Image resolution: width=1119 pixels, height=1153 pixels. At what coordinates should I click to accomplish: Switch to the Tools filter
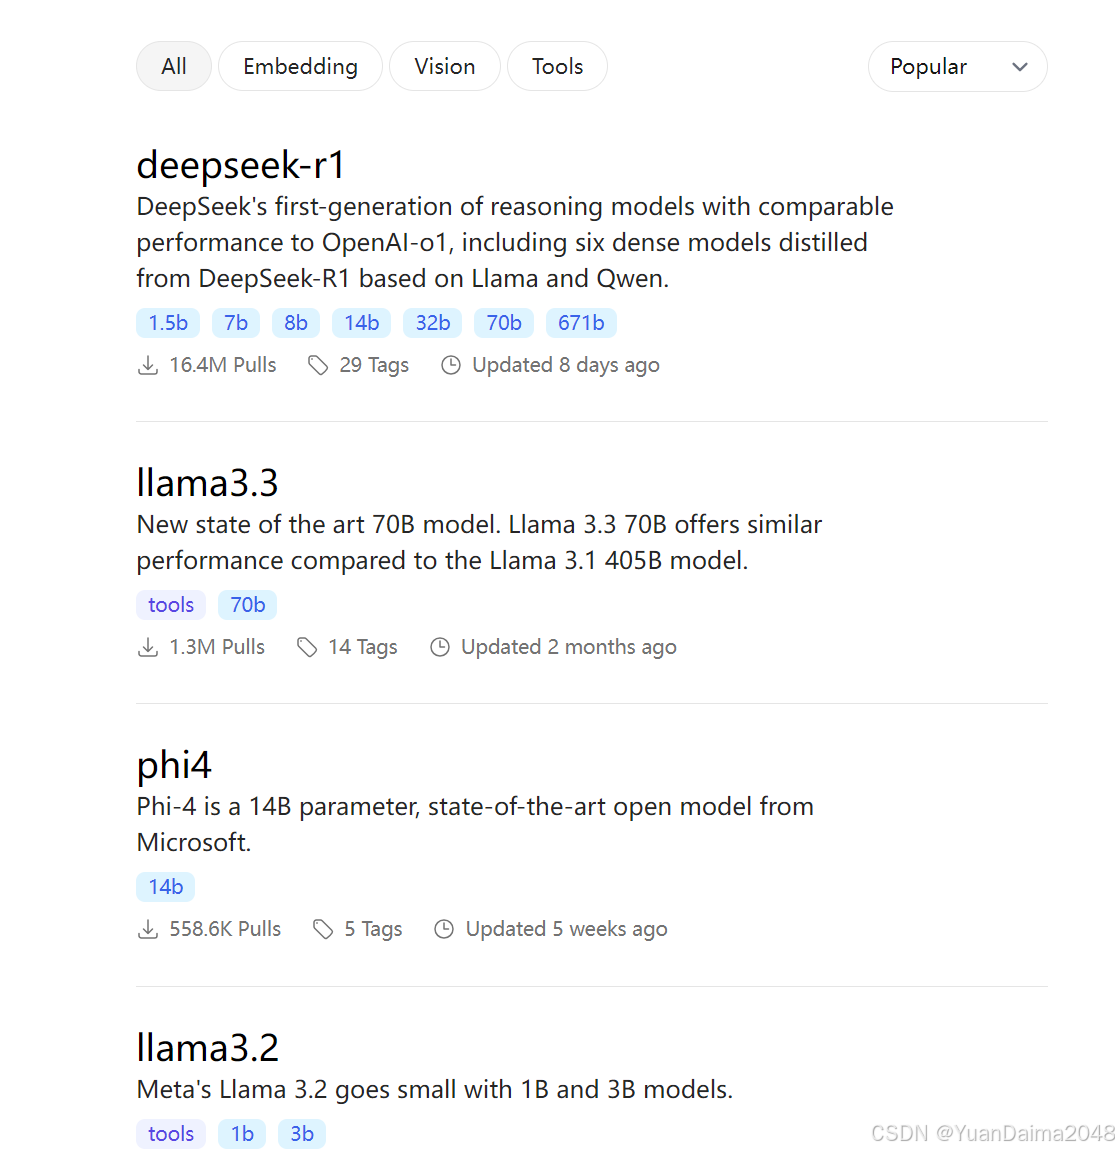point(557,66)
